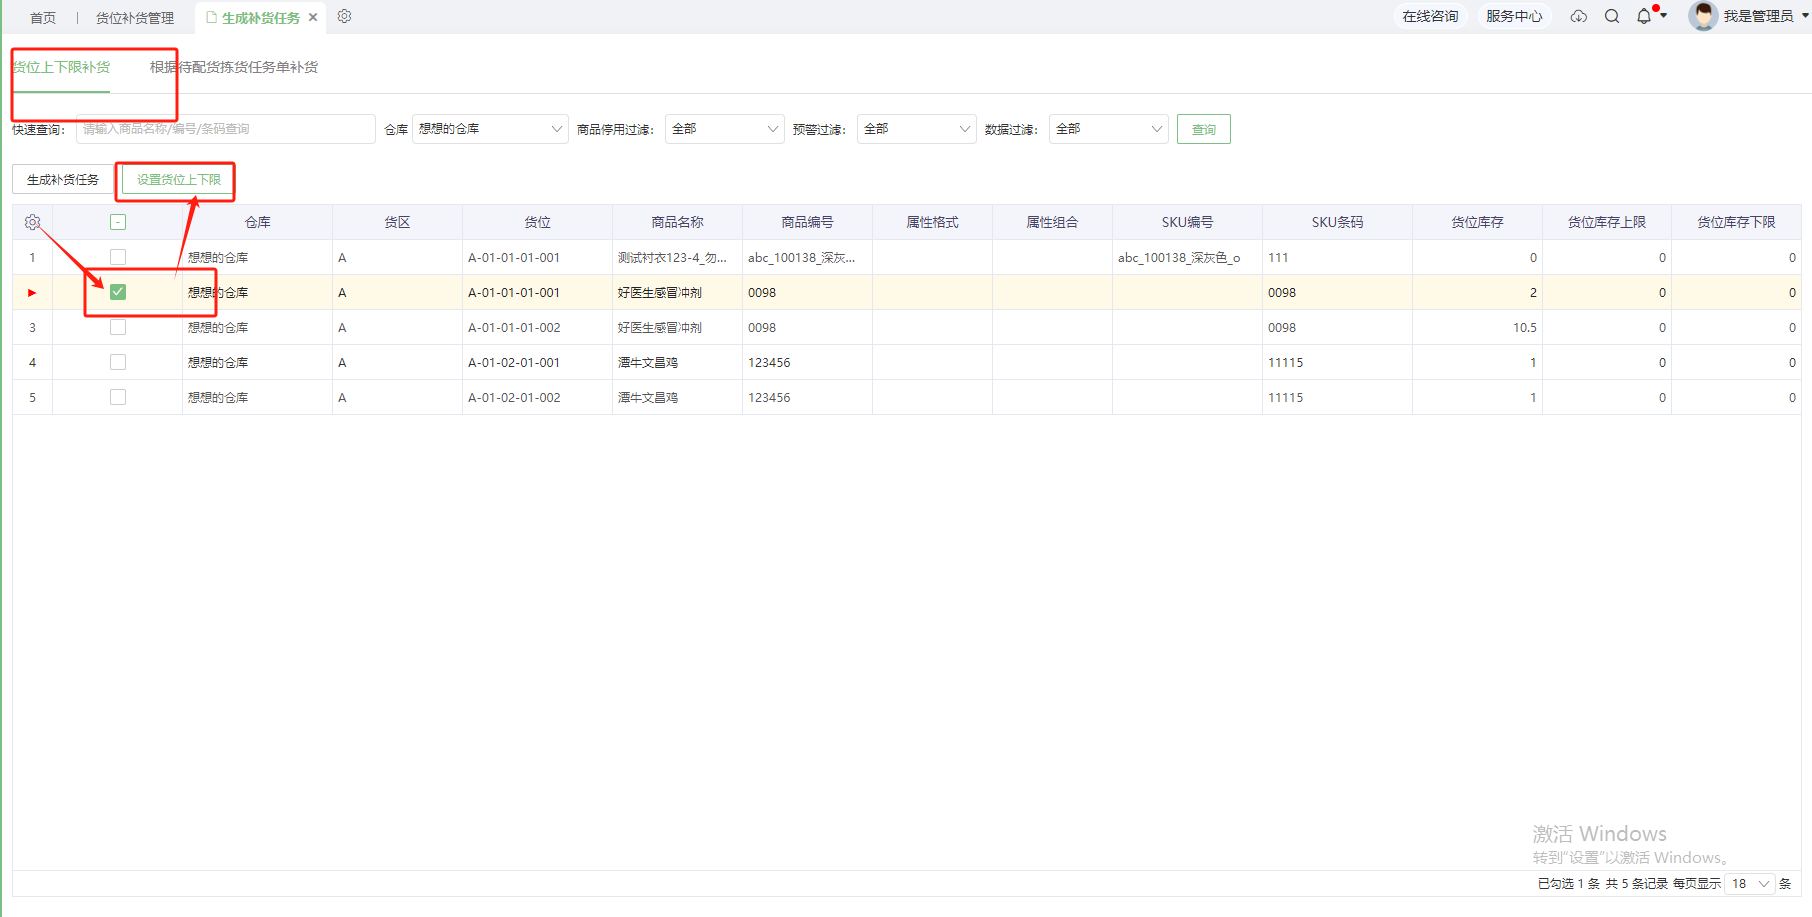
Task: Click 属性格式 column header
Action: click(x=933, y=222)
